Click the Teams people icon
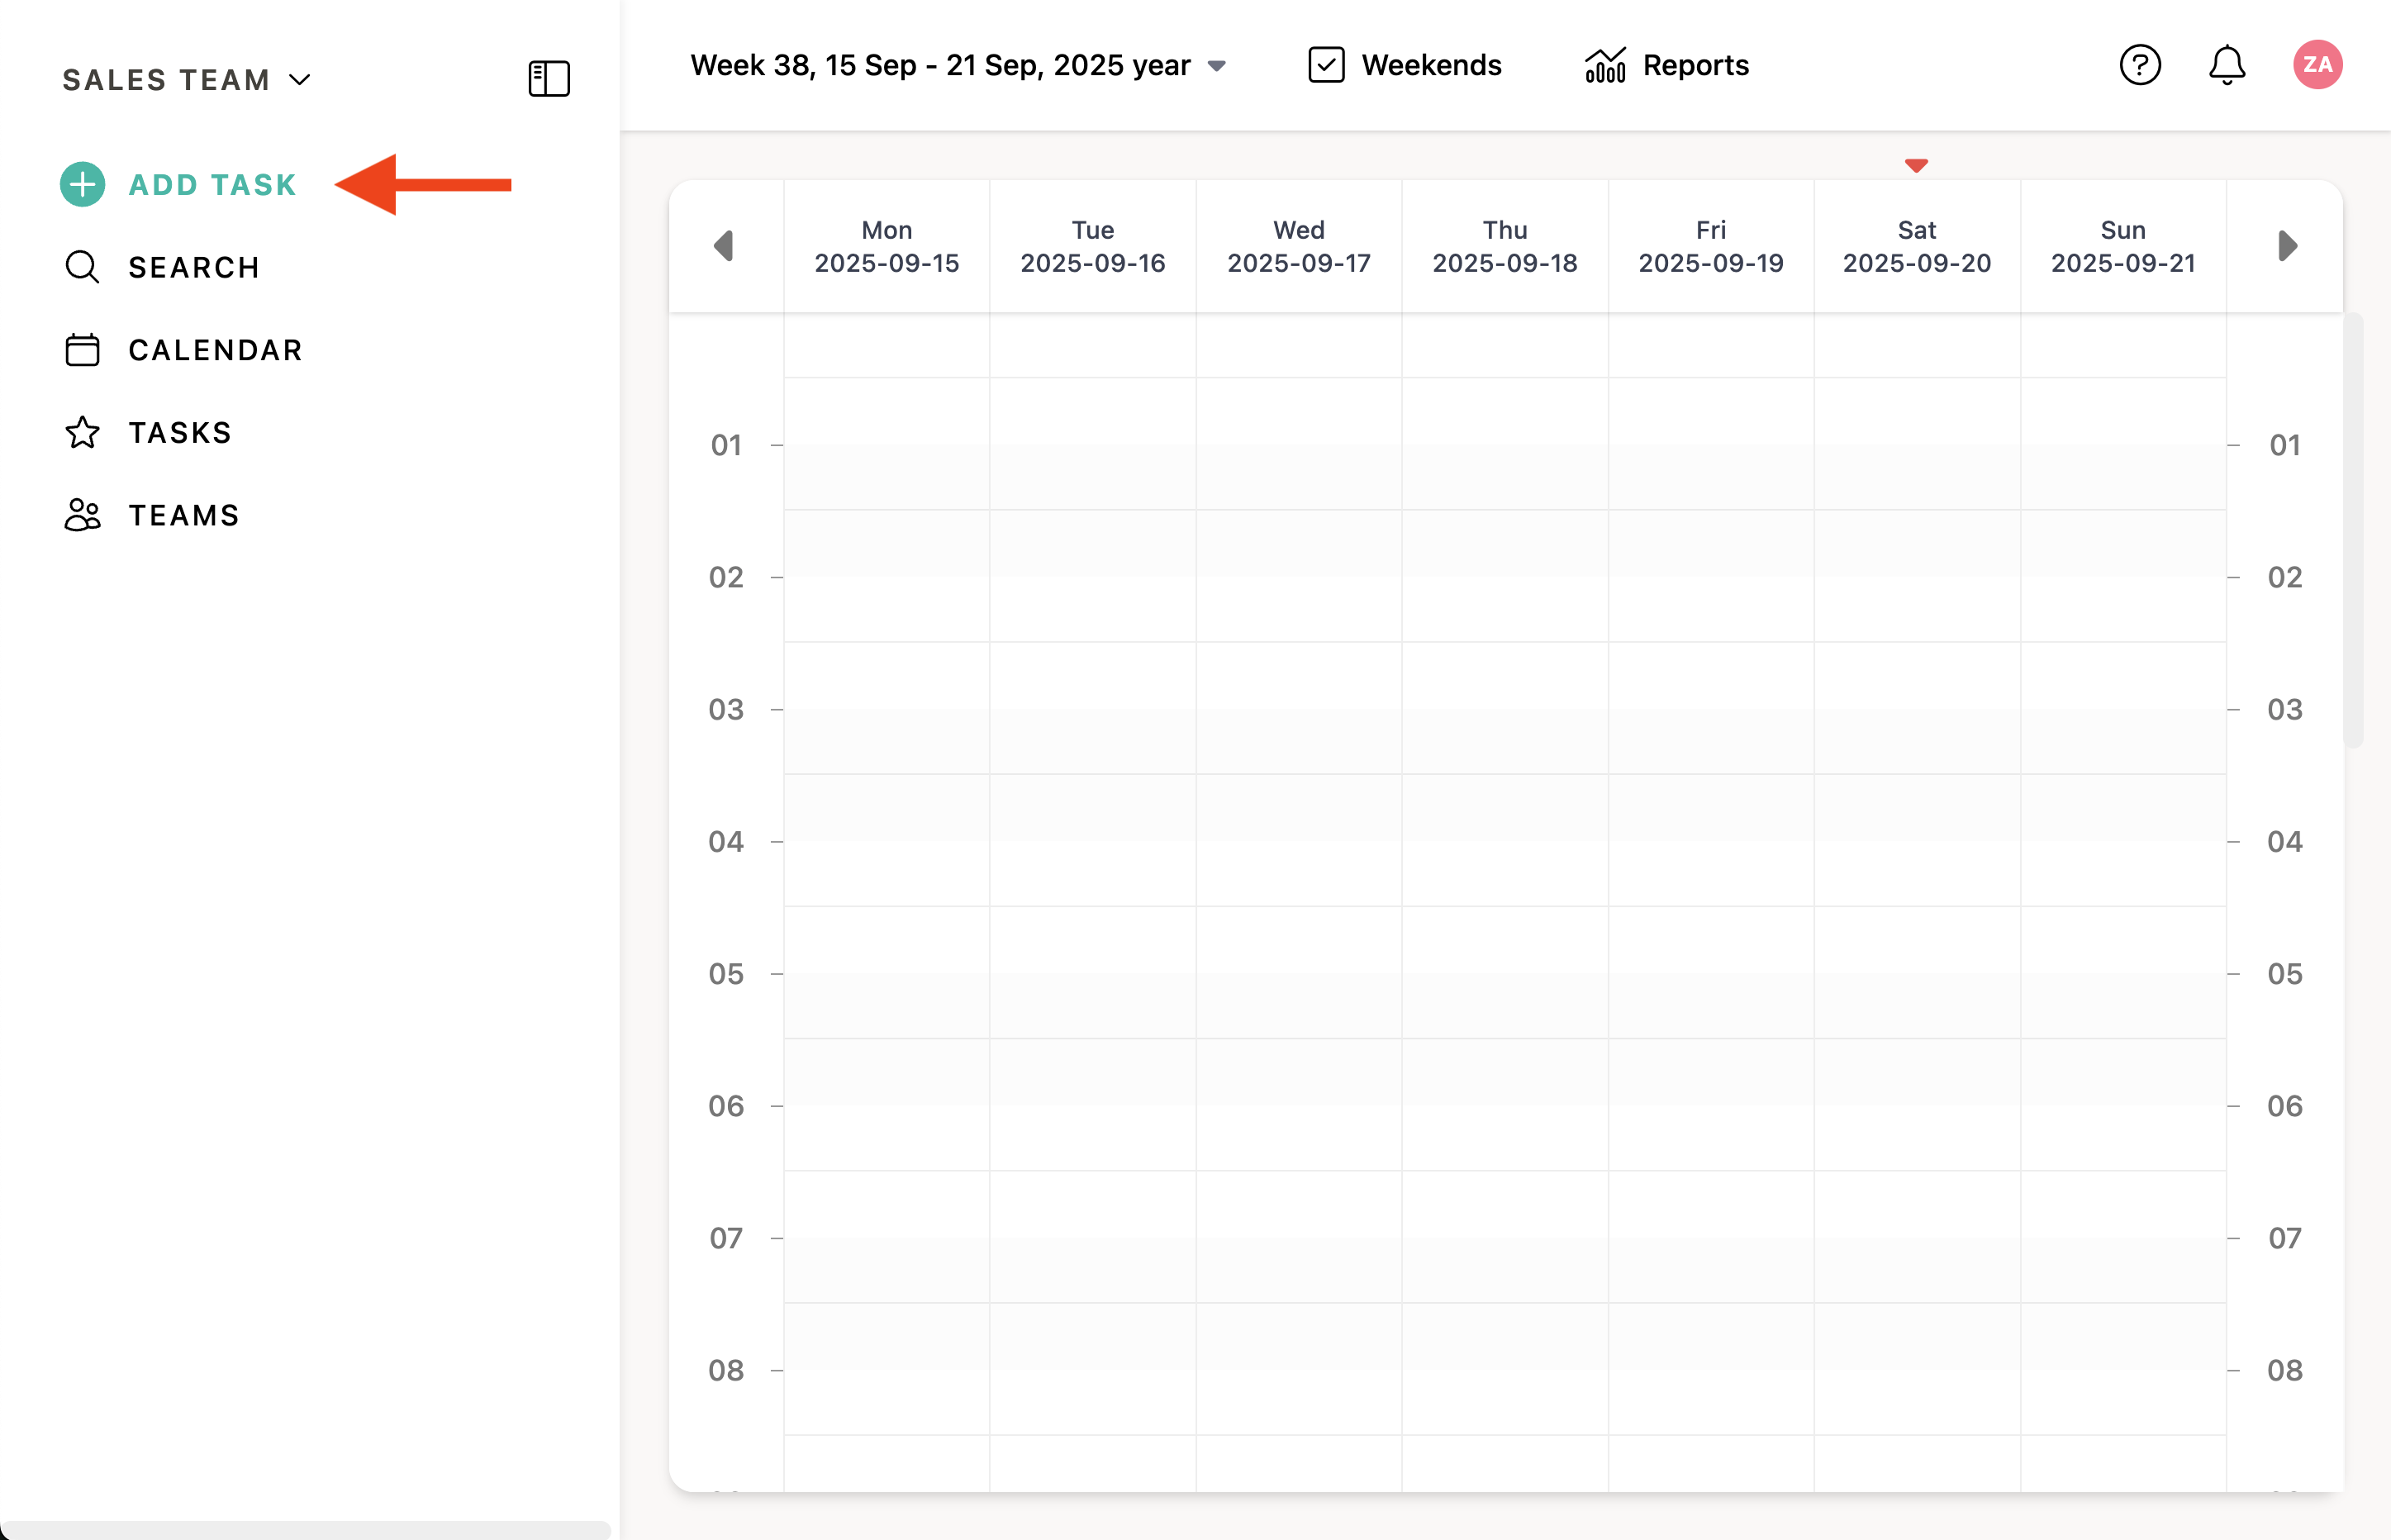2391x1540 pixels. click(x=82, y=515)
